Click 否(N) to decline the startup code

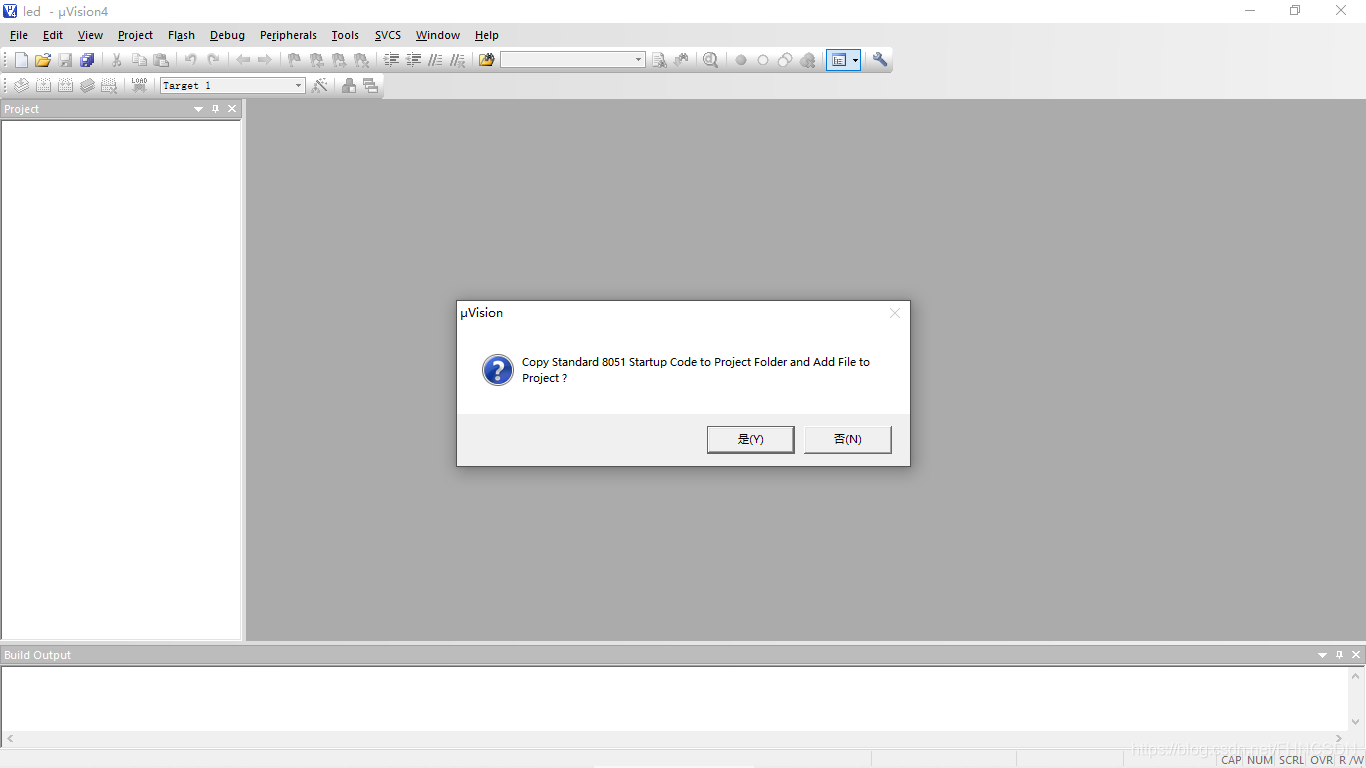847,439
